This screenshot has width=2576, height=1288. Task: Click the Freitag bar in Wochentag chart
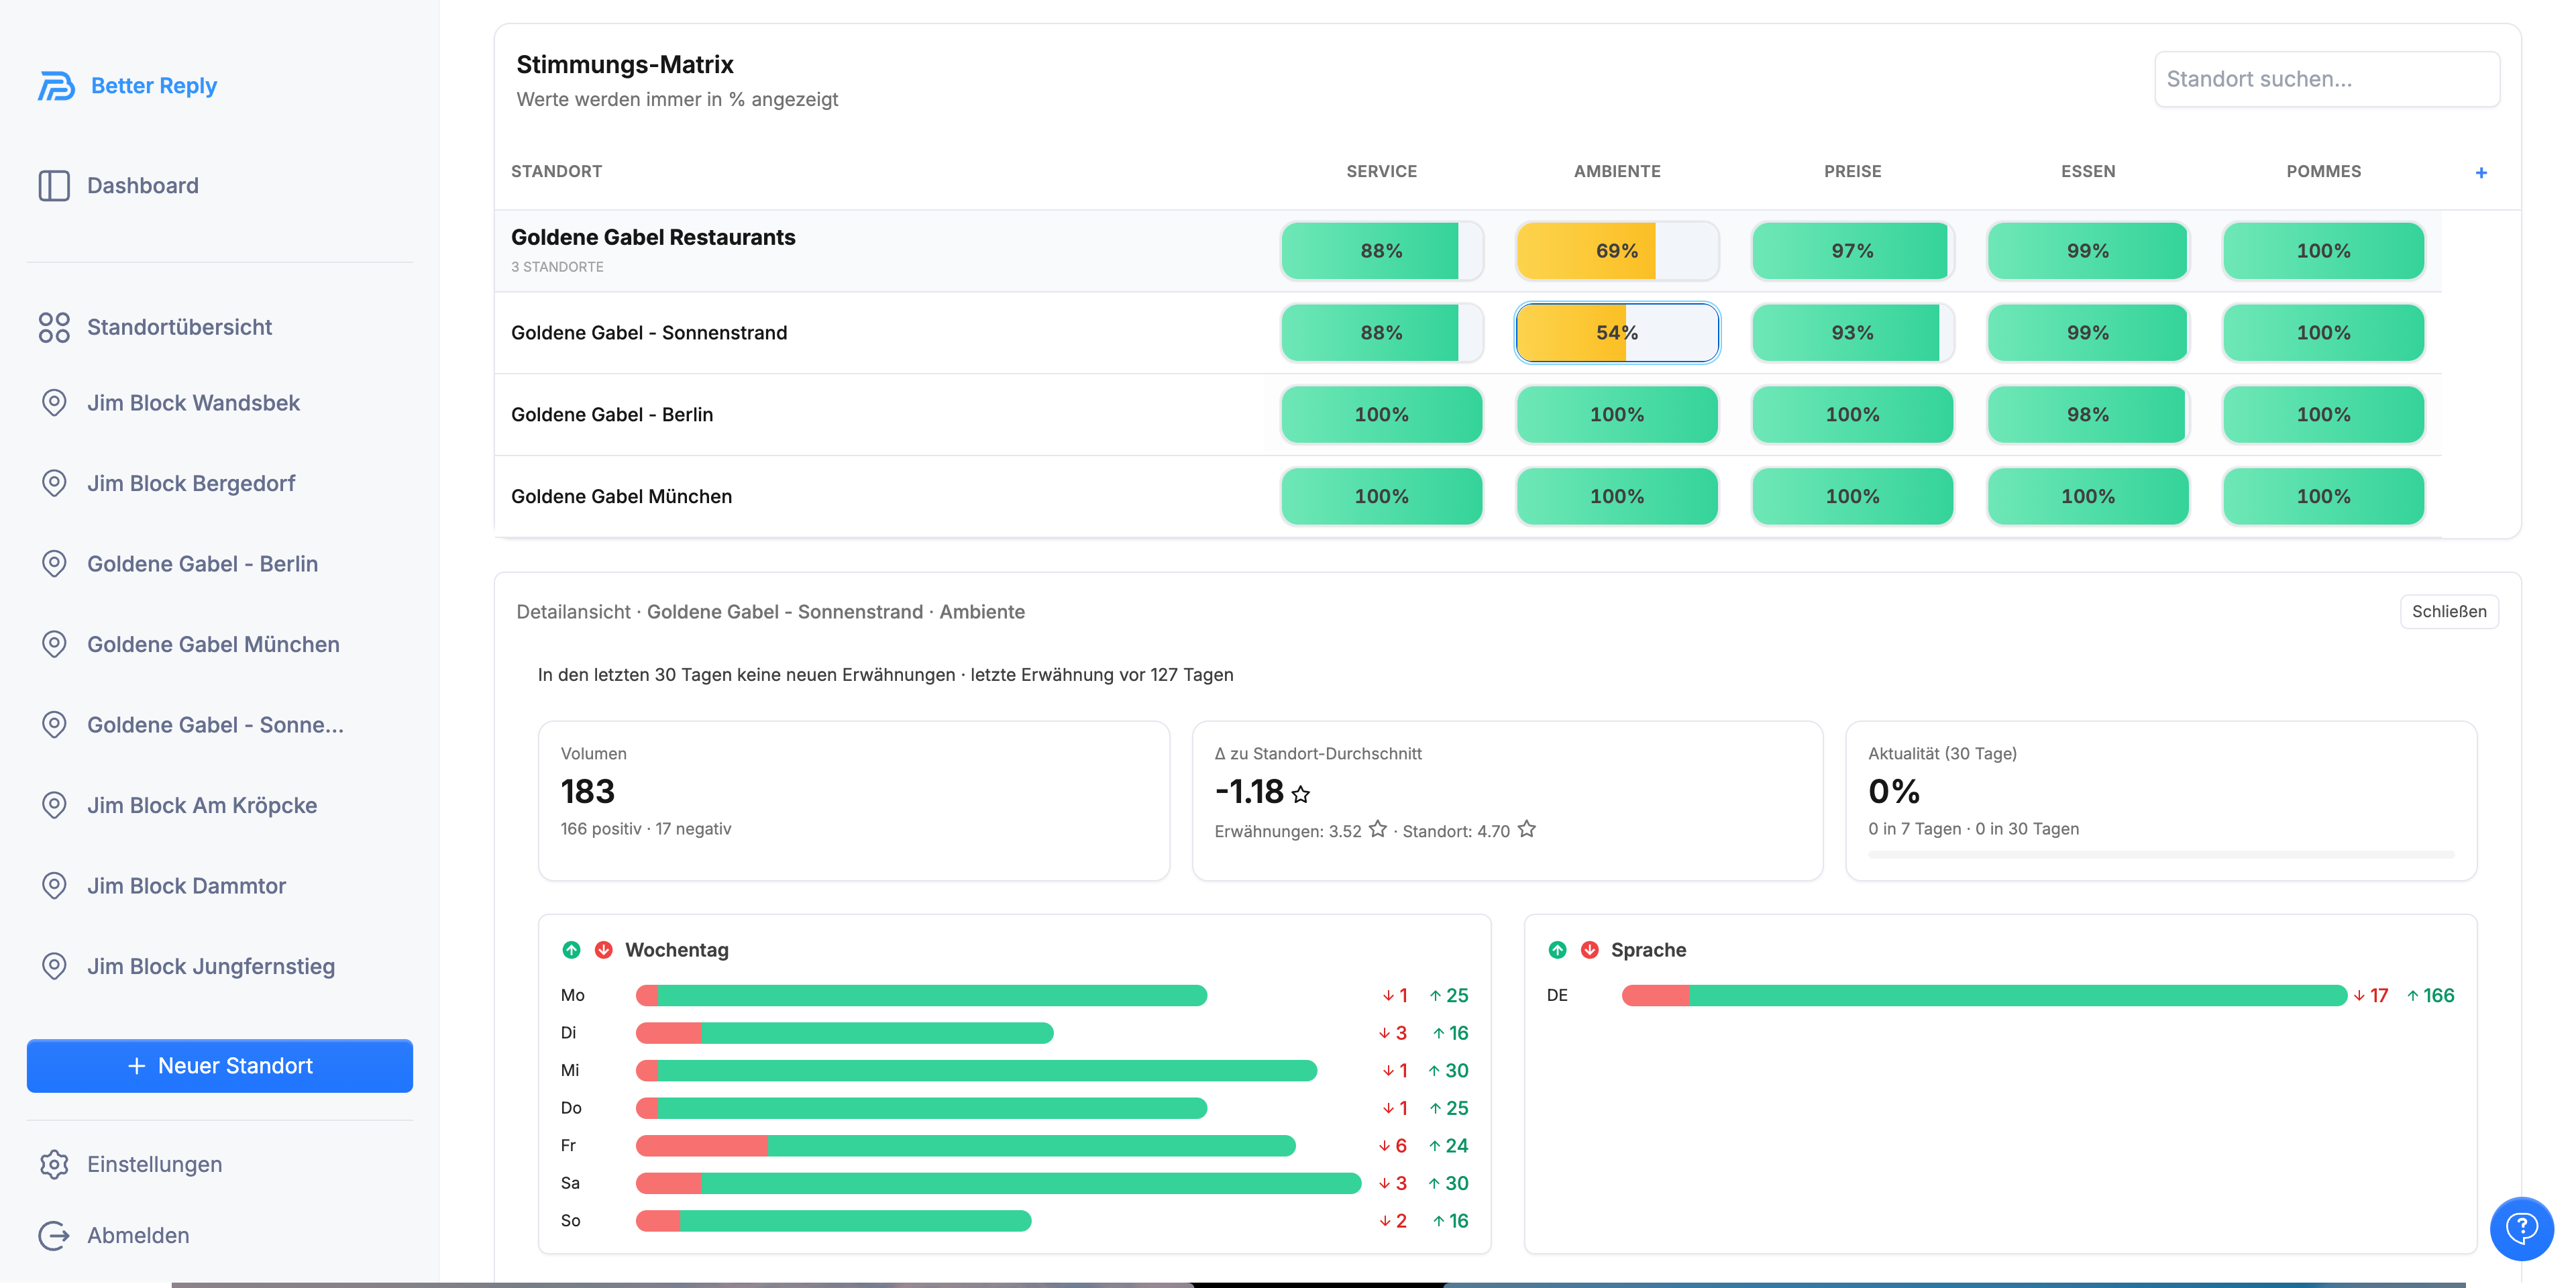coord(965,1146)
